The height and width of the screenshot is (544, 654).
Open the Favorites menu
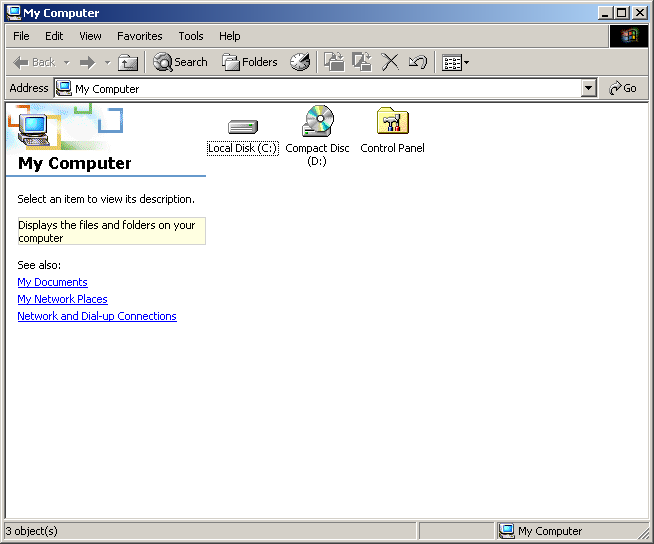139,36
